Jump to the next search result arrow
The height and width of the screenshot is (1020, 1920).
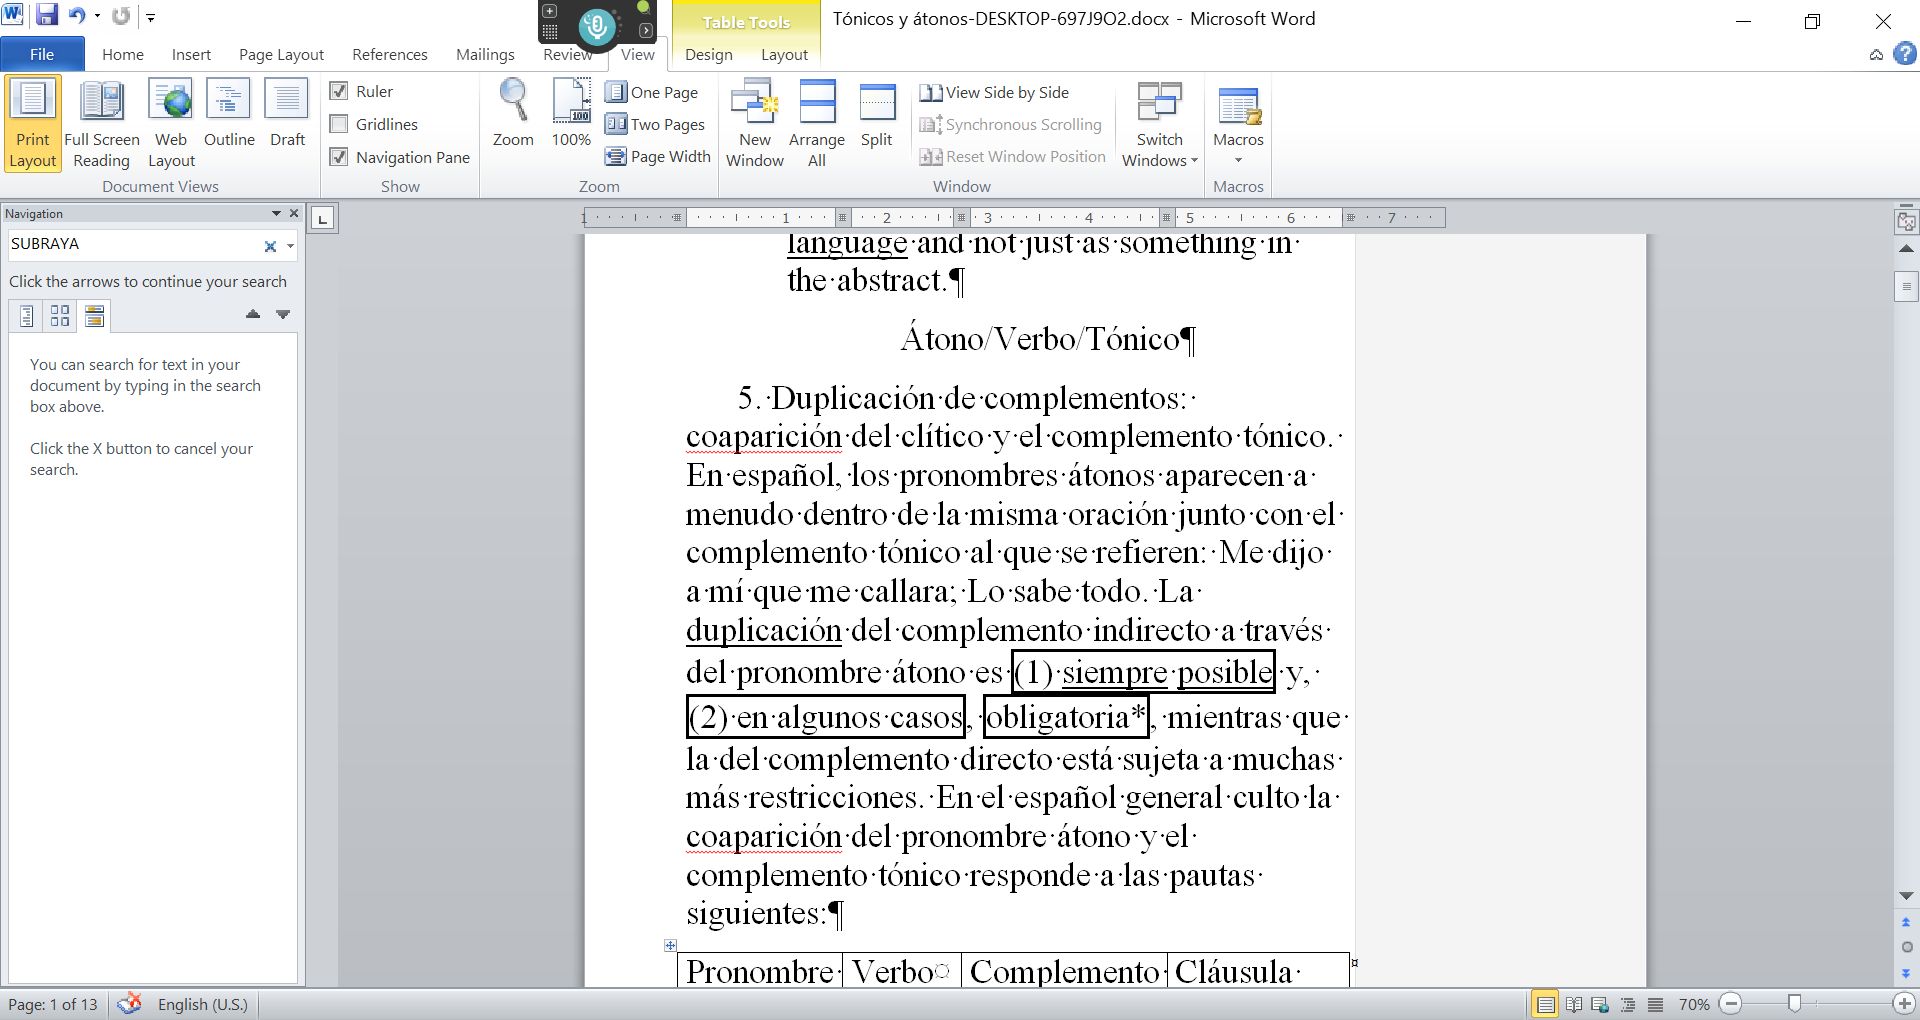coord(283,314)
